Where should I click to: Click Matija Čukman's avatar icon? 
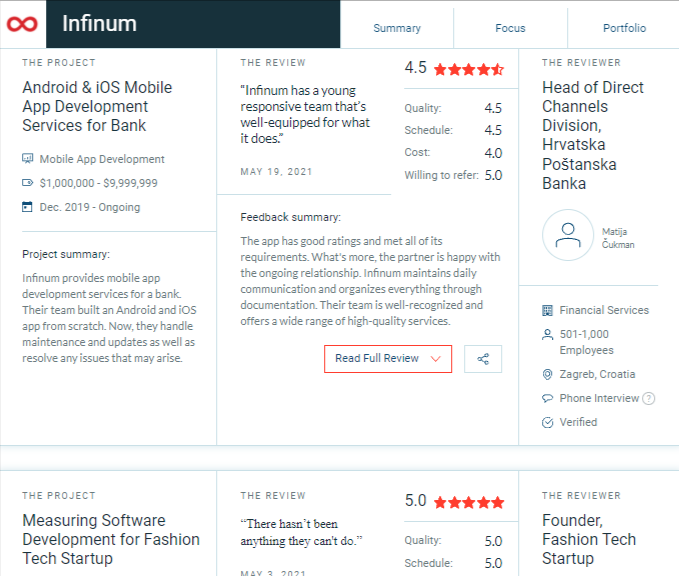tap(568, 235)
